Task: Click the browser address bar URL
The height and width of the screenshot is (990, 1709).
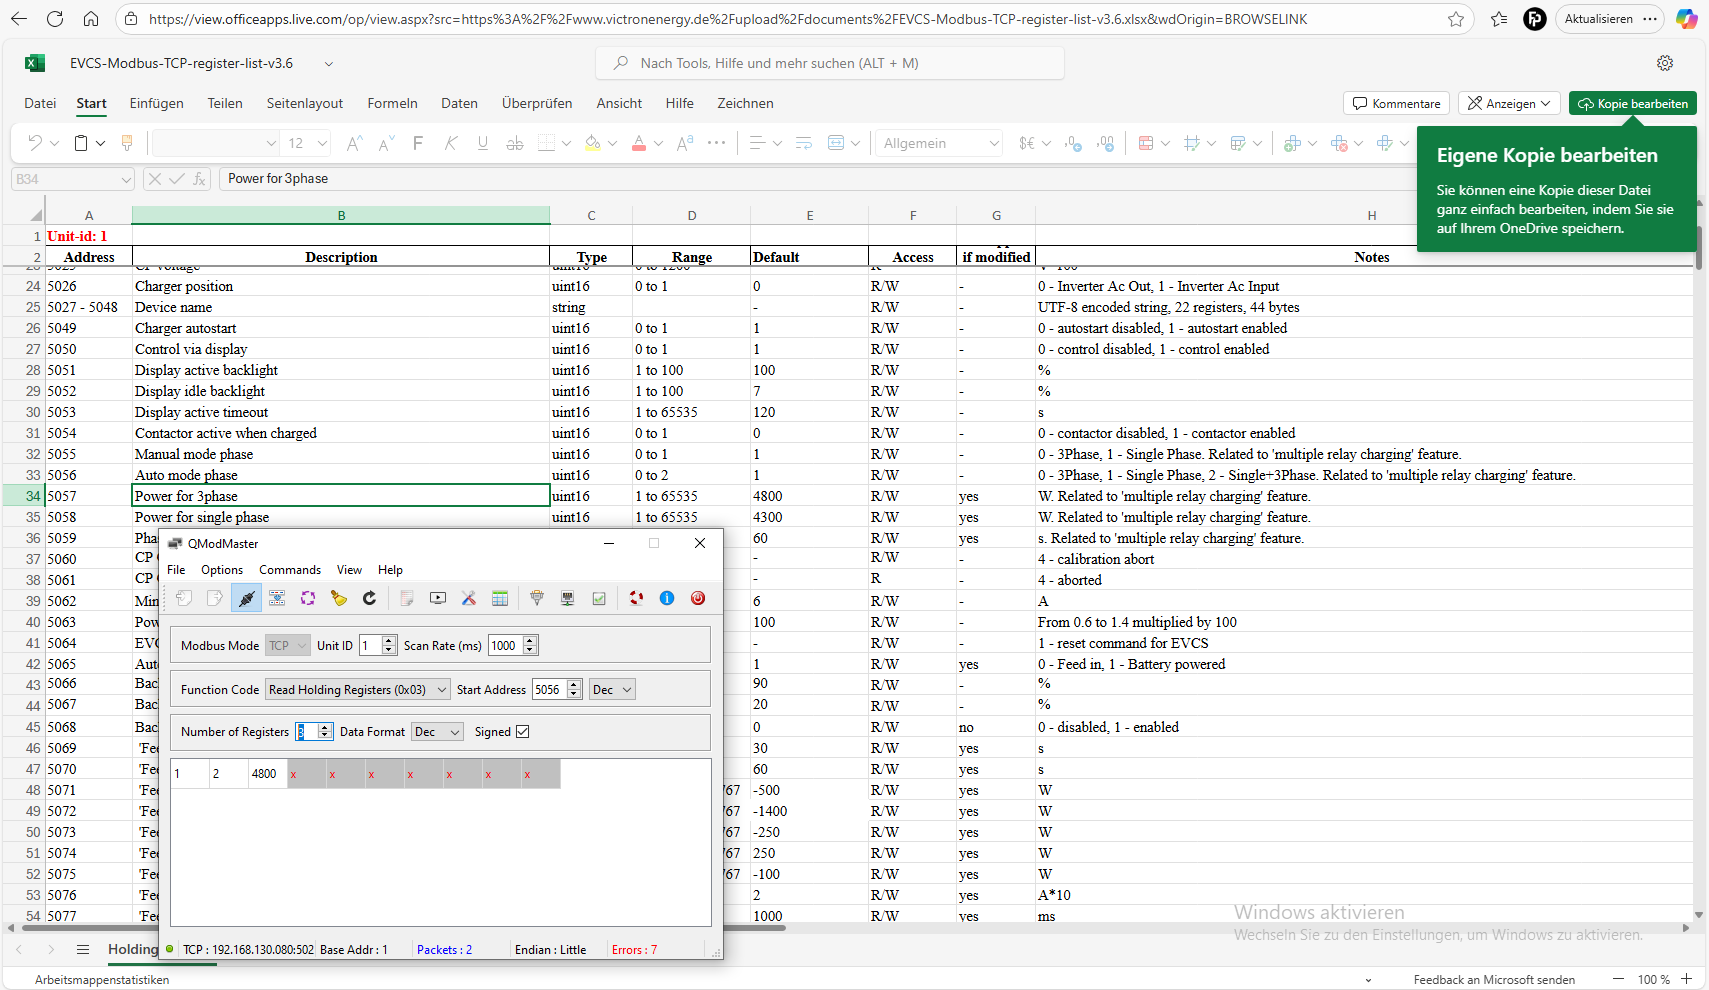Action: [728, 19]
